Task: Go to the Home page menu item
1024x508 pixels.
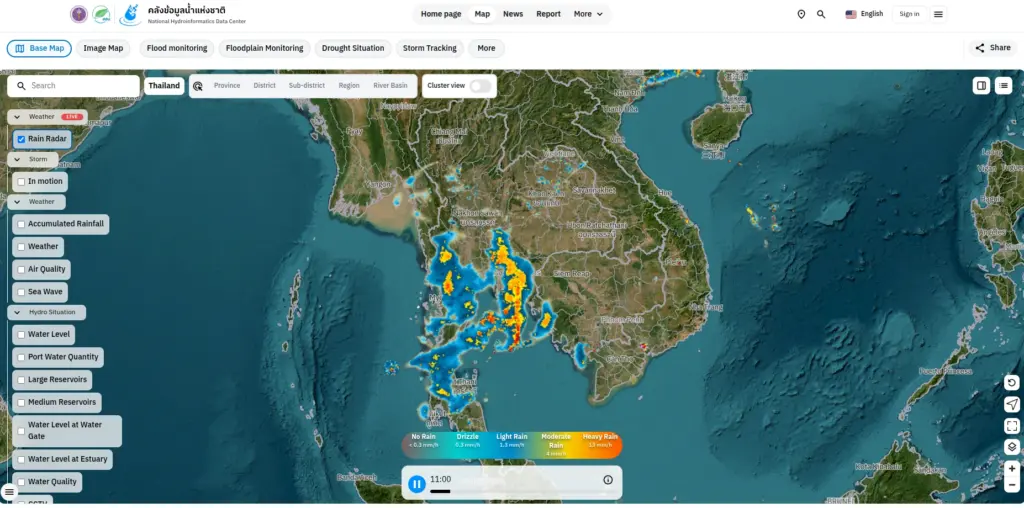Action: pyautogui.click(x=441, y=14)
